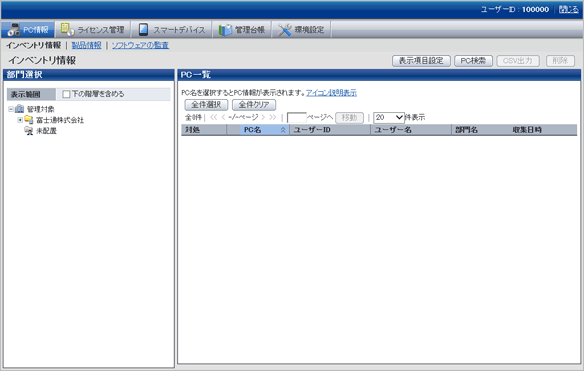This screenshot has height=371, width=584.
Task: Click the 富士通株式会社 folder icon
Action: tap(29, 120)
